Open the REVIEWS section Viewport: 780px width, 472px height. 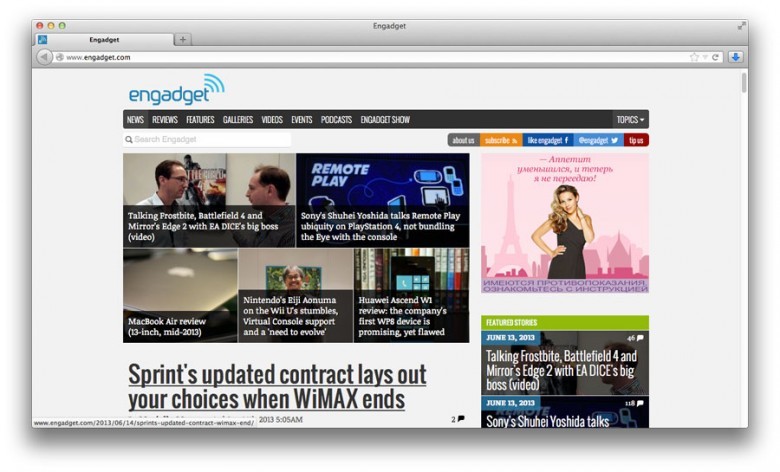pyautogui.click(x=165, y=119)
